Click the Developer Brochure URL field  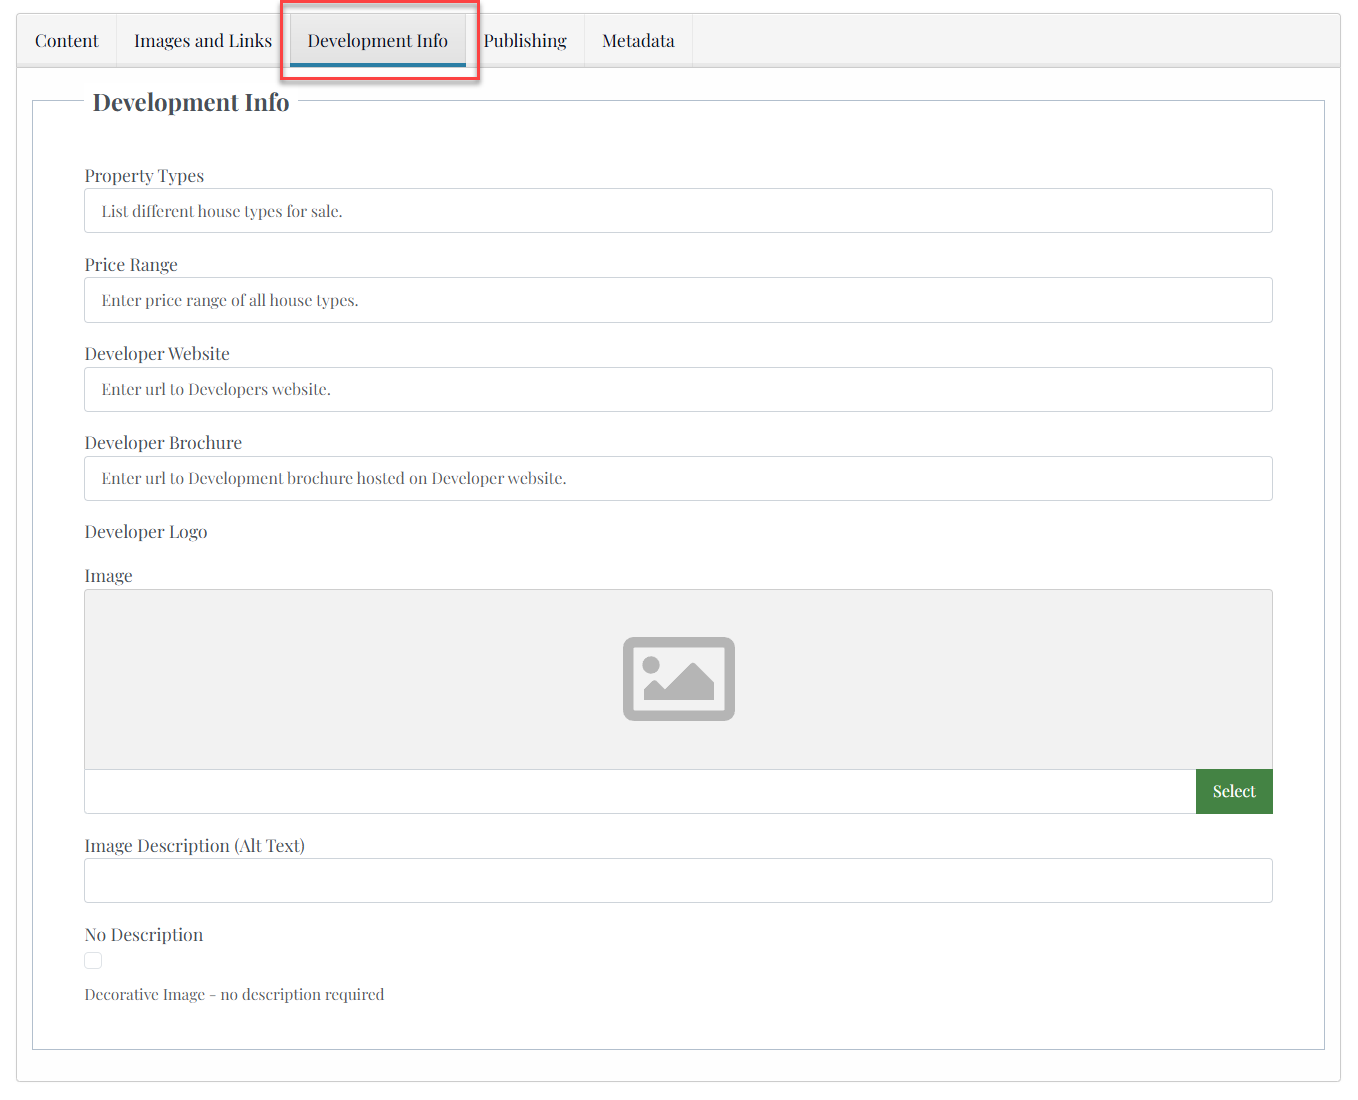[x=678, y=479]
